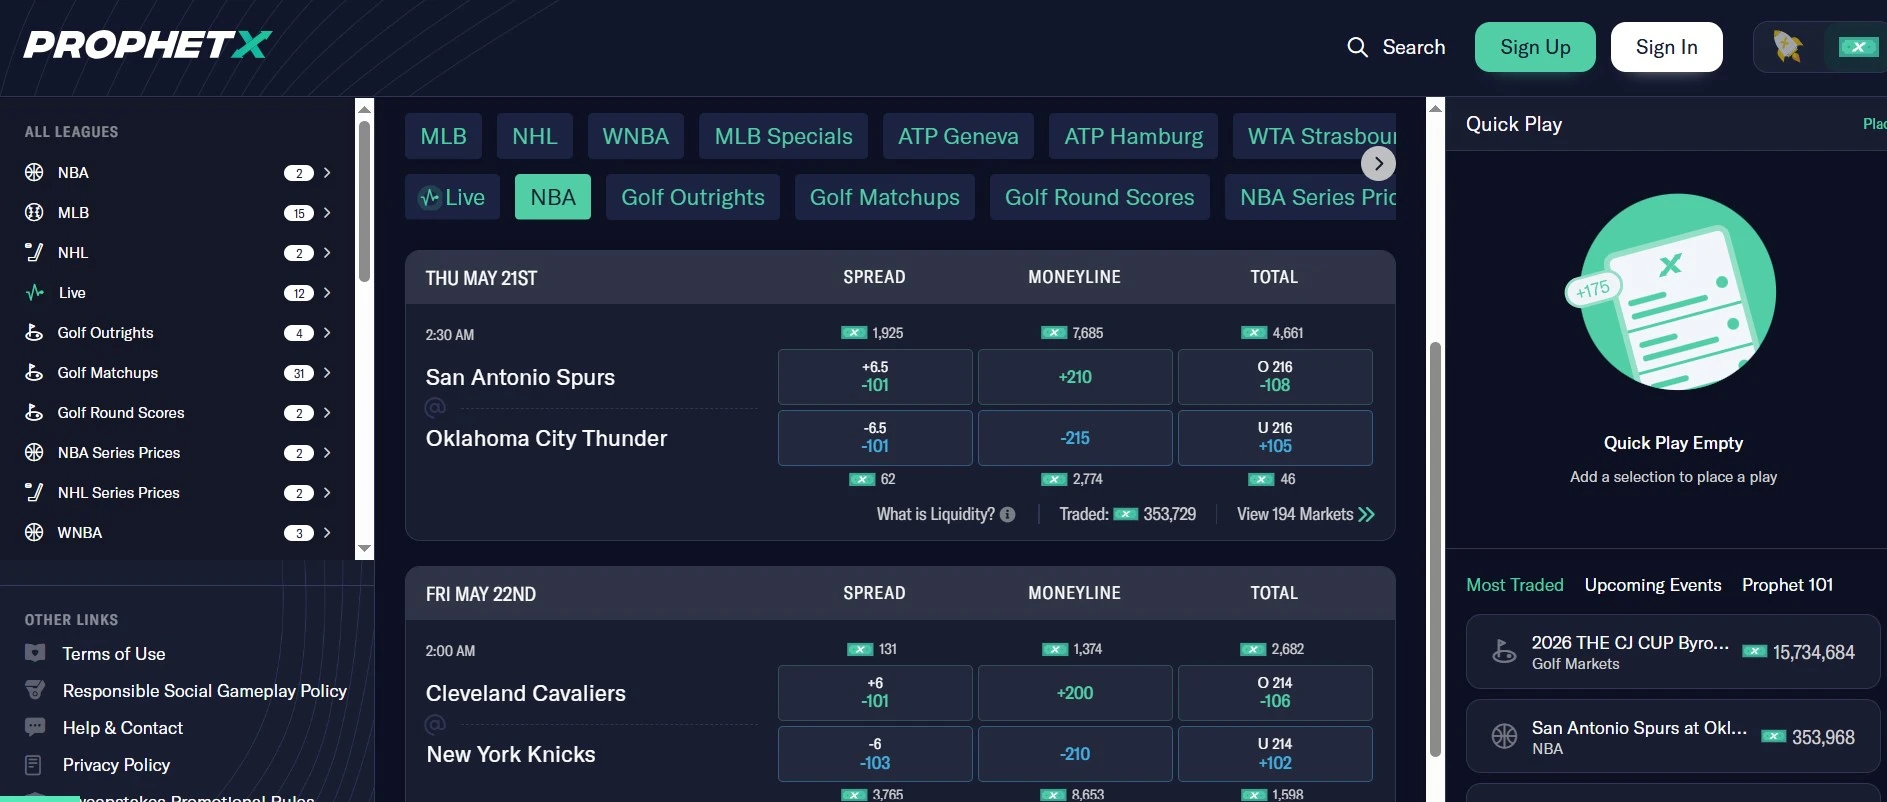Screen dimensions: 1887x802
Task: Click the Help & Contact chat icon
Action: point(35,727)
